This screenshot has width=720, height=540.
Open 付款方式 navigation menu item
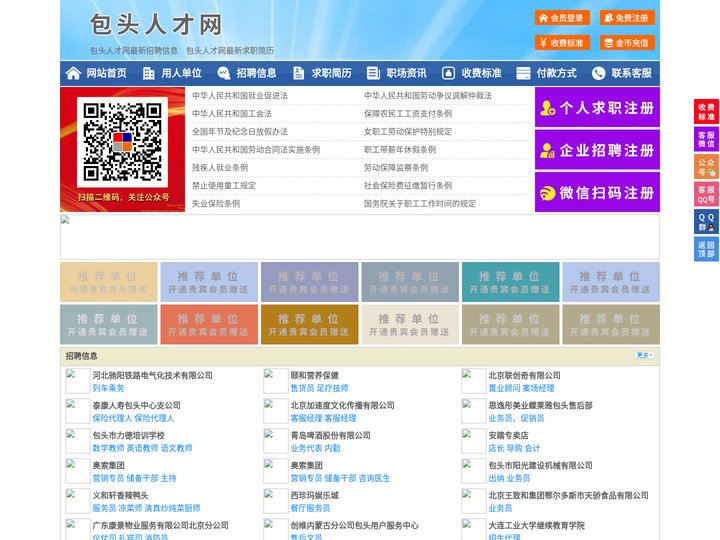tap(557, 73)
